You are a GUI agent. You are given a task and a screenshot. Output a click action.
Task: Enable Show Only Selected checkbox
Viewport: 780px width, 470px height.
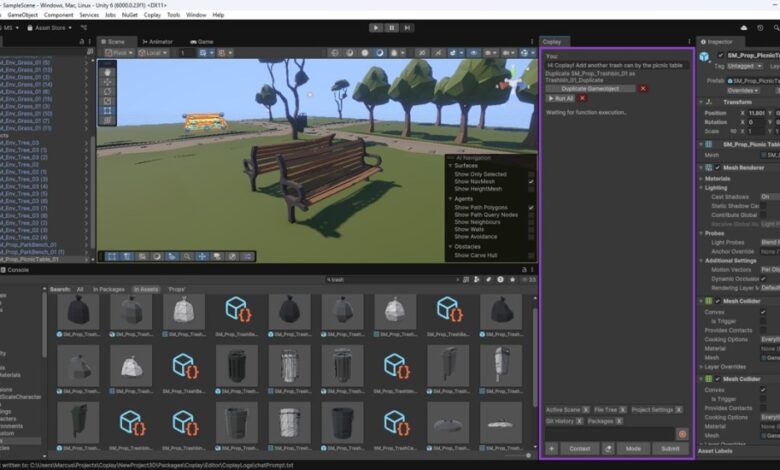click(x=531, y=174)
